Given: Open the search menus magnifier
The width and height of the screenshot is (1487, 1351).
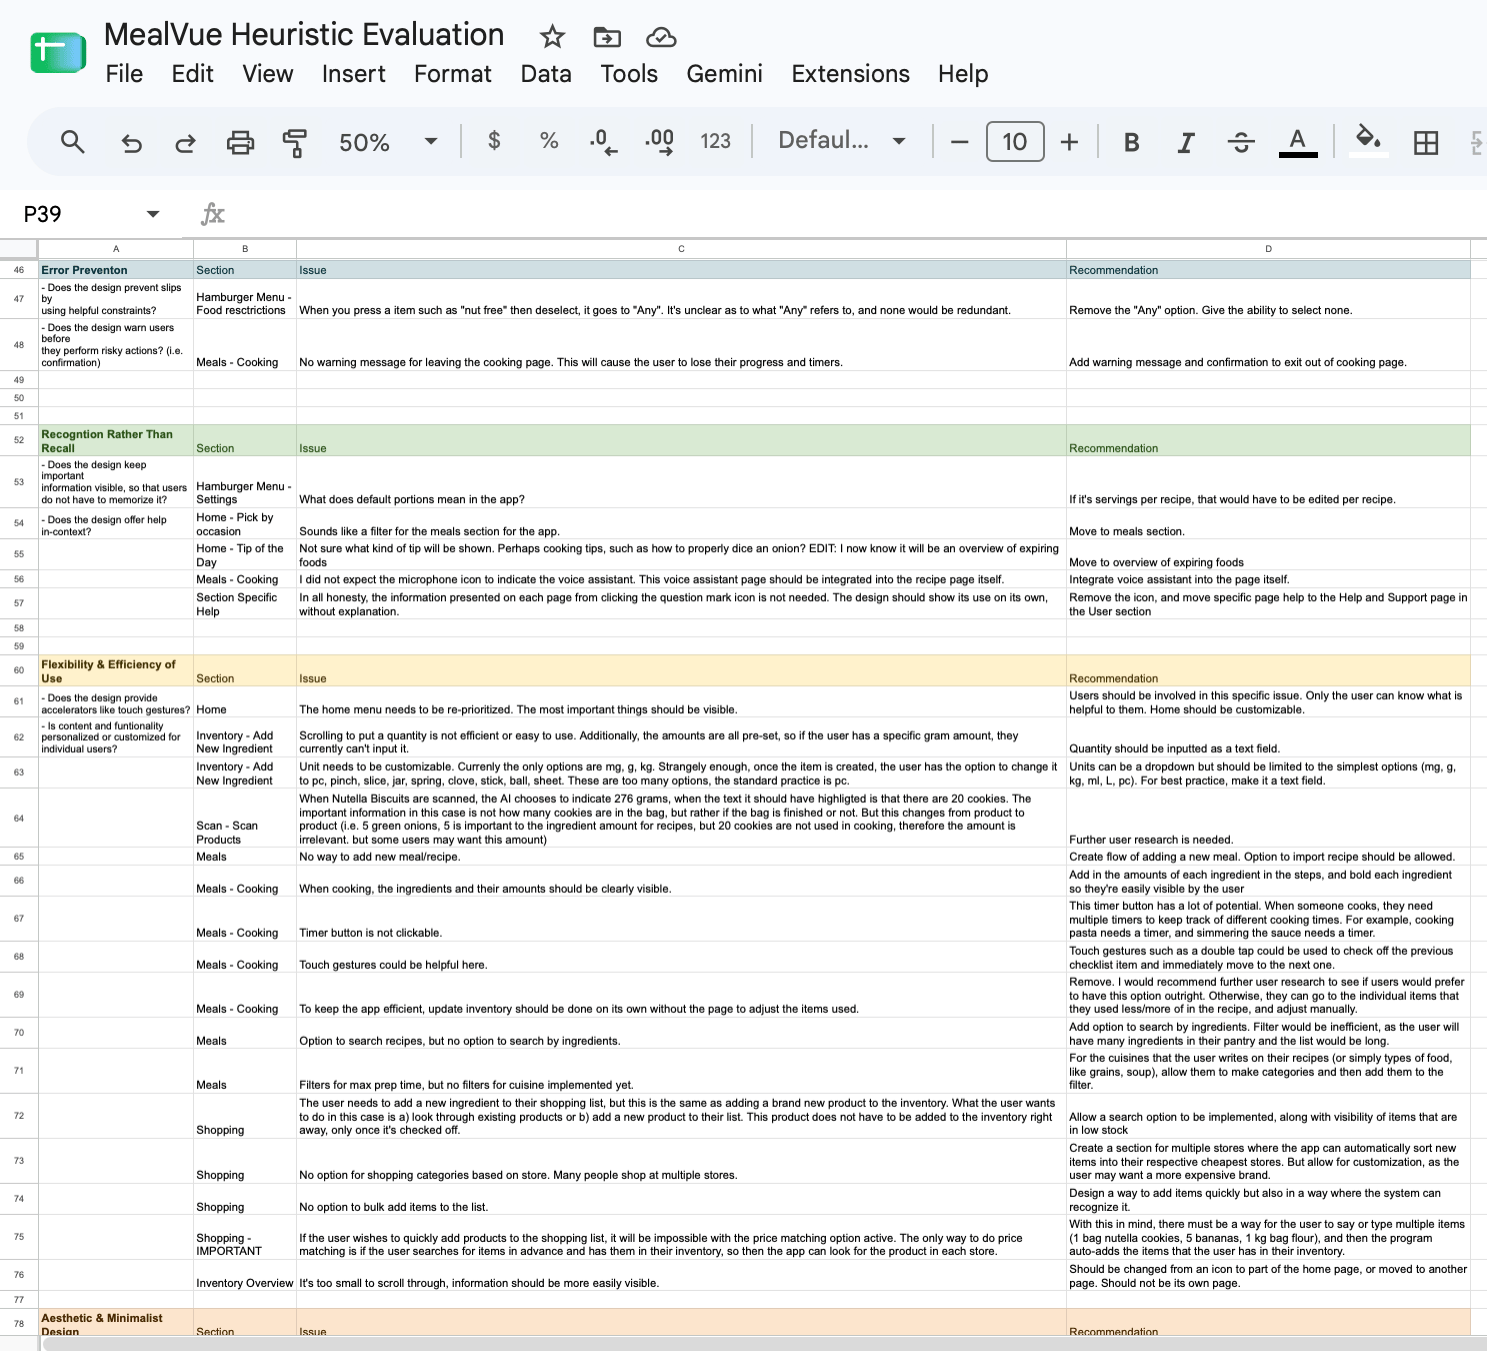Looking at the screenshot, I should [72, 142].
